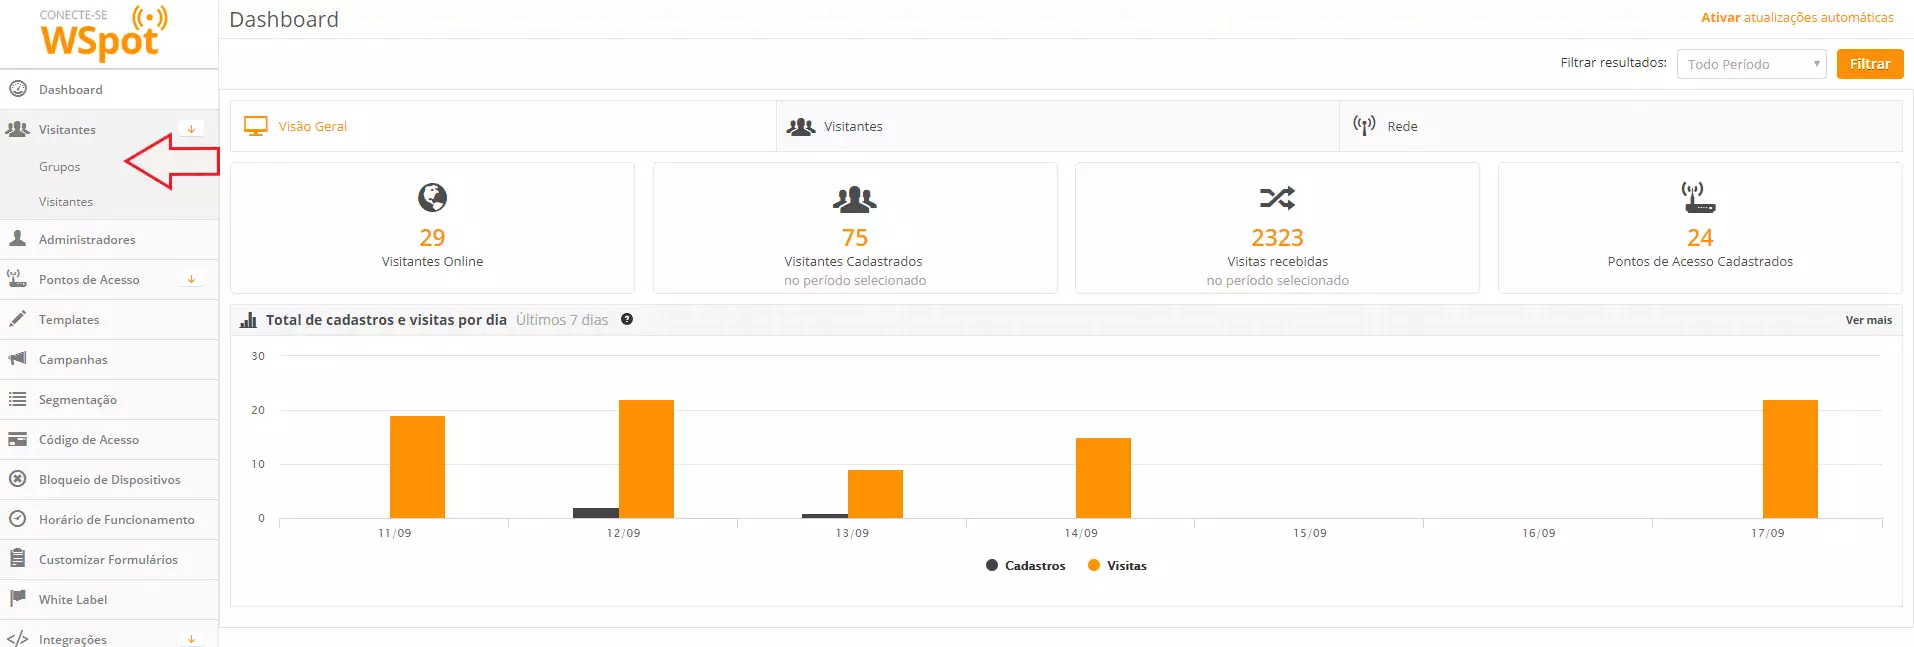Enable automatic updates via Ativar link
The width and height of the screenshot is (1914, 647).
tap(1796, 18)
